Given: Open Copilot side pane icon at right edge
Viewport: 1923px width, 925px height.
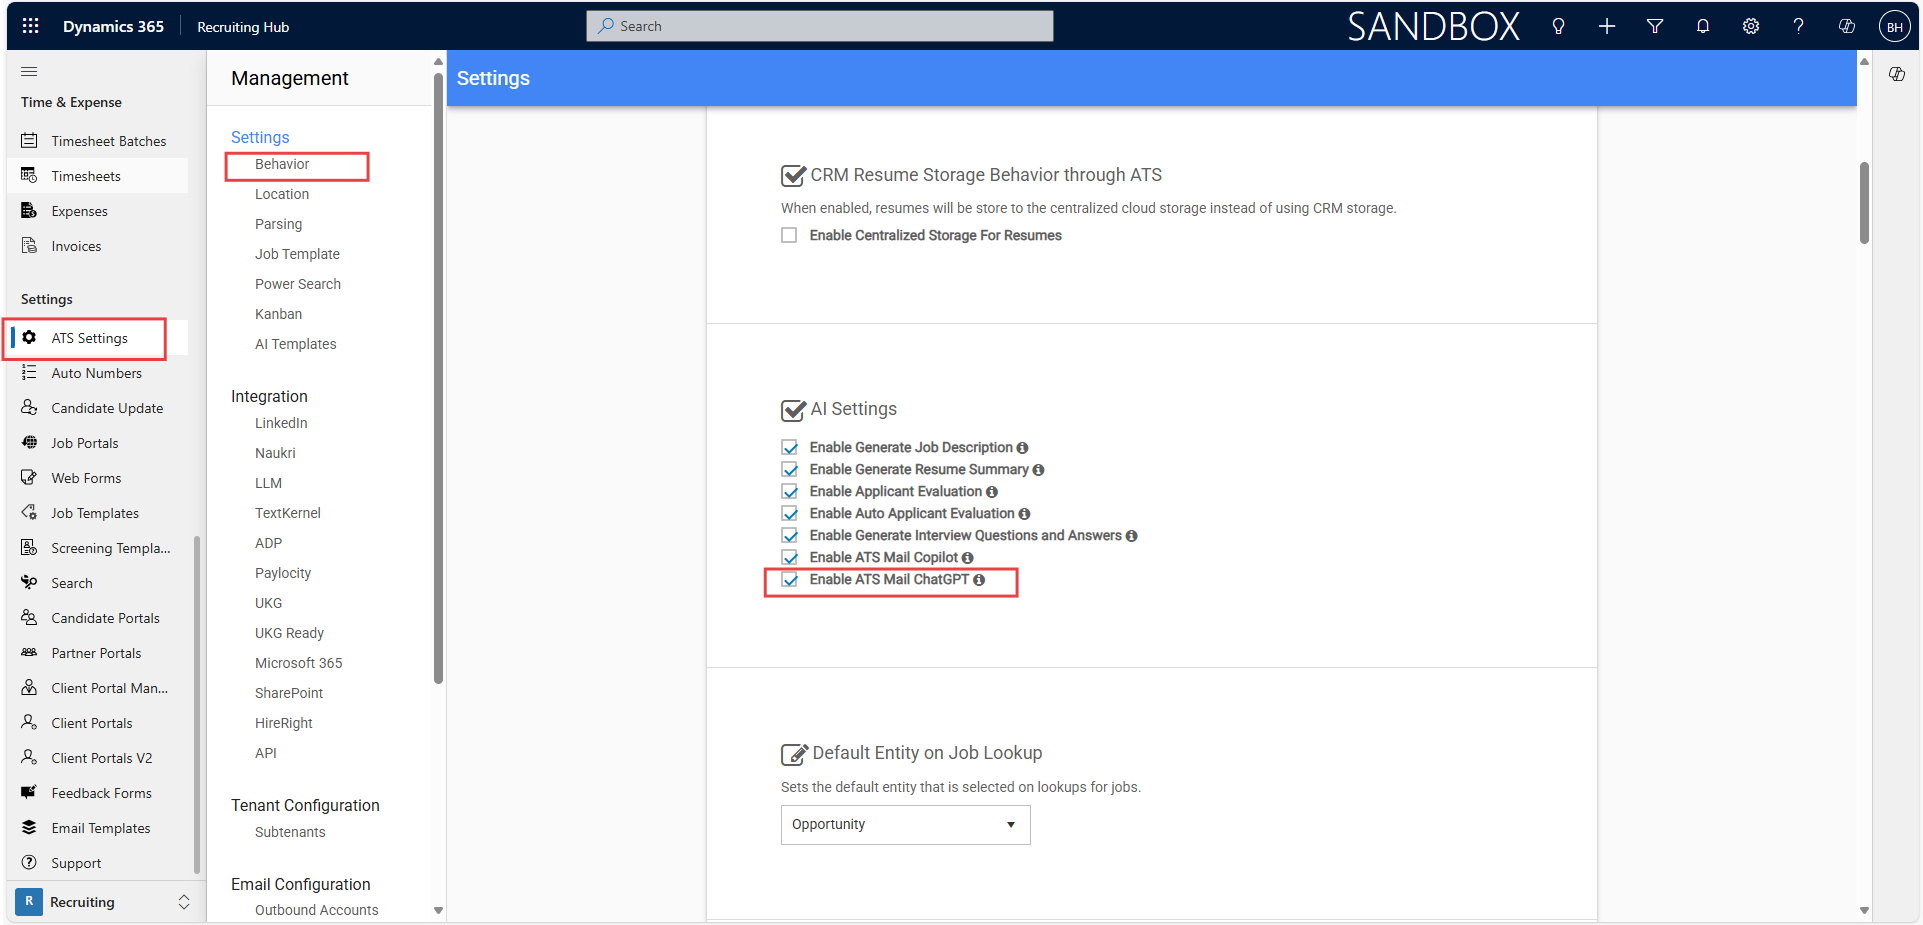Looking at the screenshot, I should point(1896,74).
